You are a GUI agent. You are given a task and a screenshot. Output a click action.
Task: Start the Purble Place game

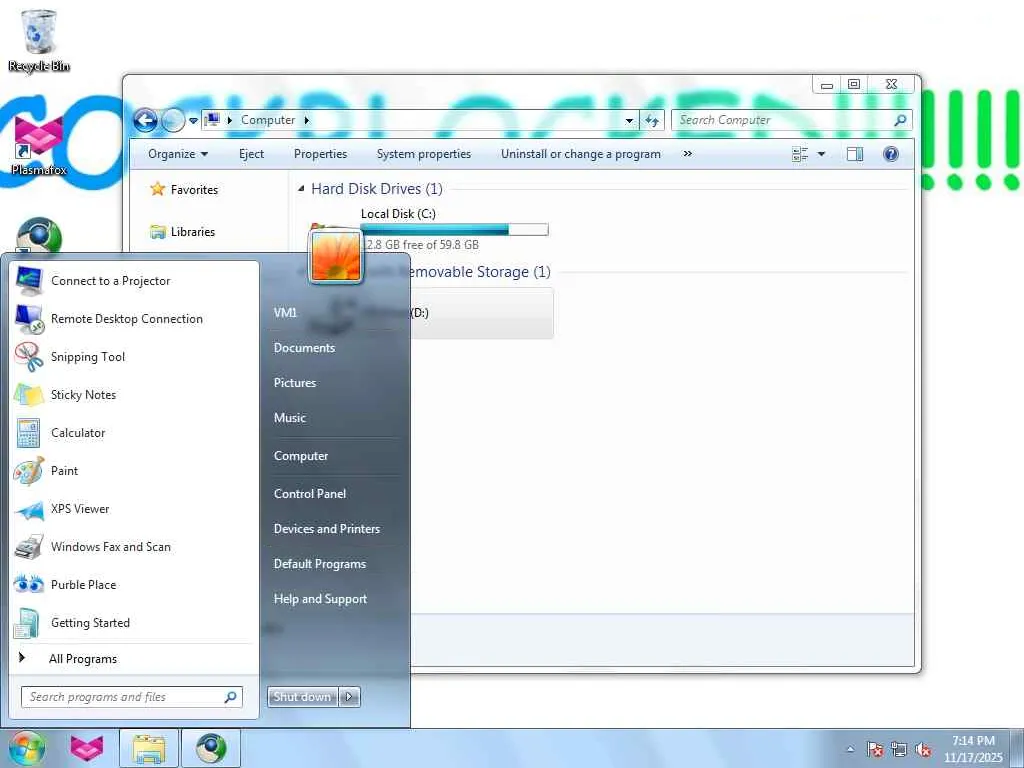point(134,584)
